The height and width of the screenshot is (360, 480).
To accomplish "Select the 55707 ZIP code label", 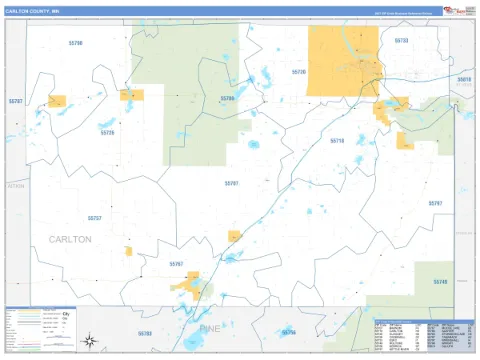I will pos(231,184).
